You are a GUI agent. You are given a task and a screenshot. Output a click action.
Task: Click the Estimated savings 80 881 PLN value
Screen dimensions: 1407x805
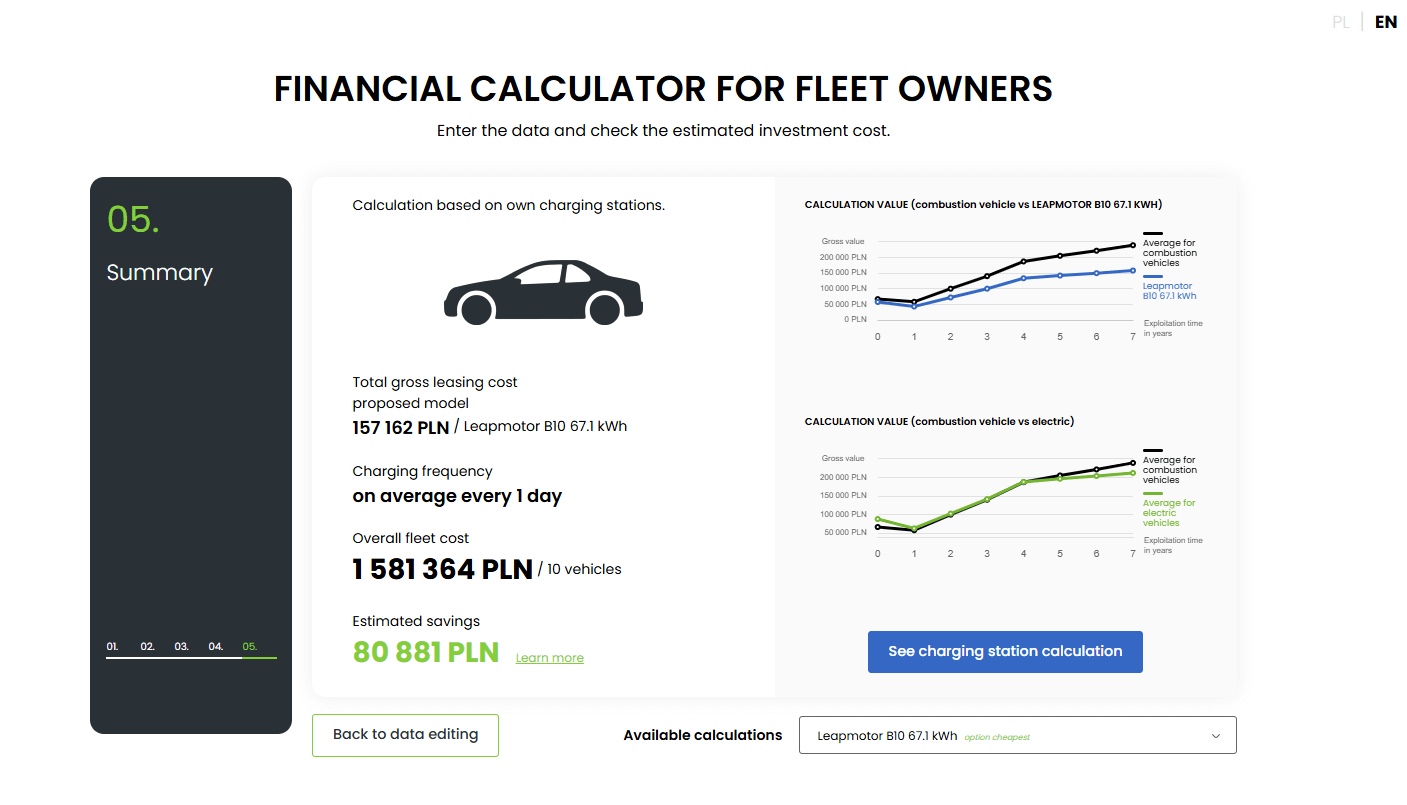[425, 652]
